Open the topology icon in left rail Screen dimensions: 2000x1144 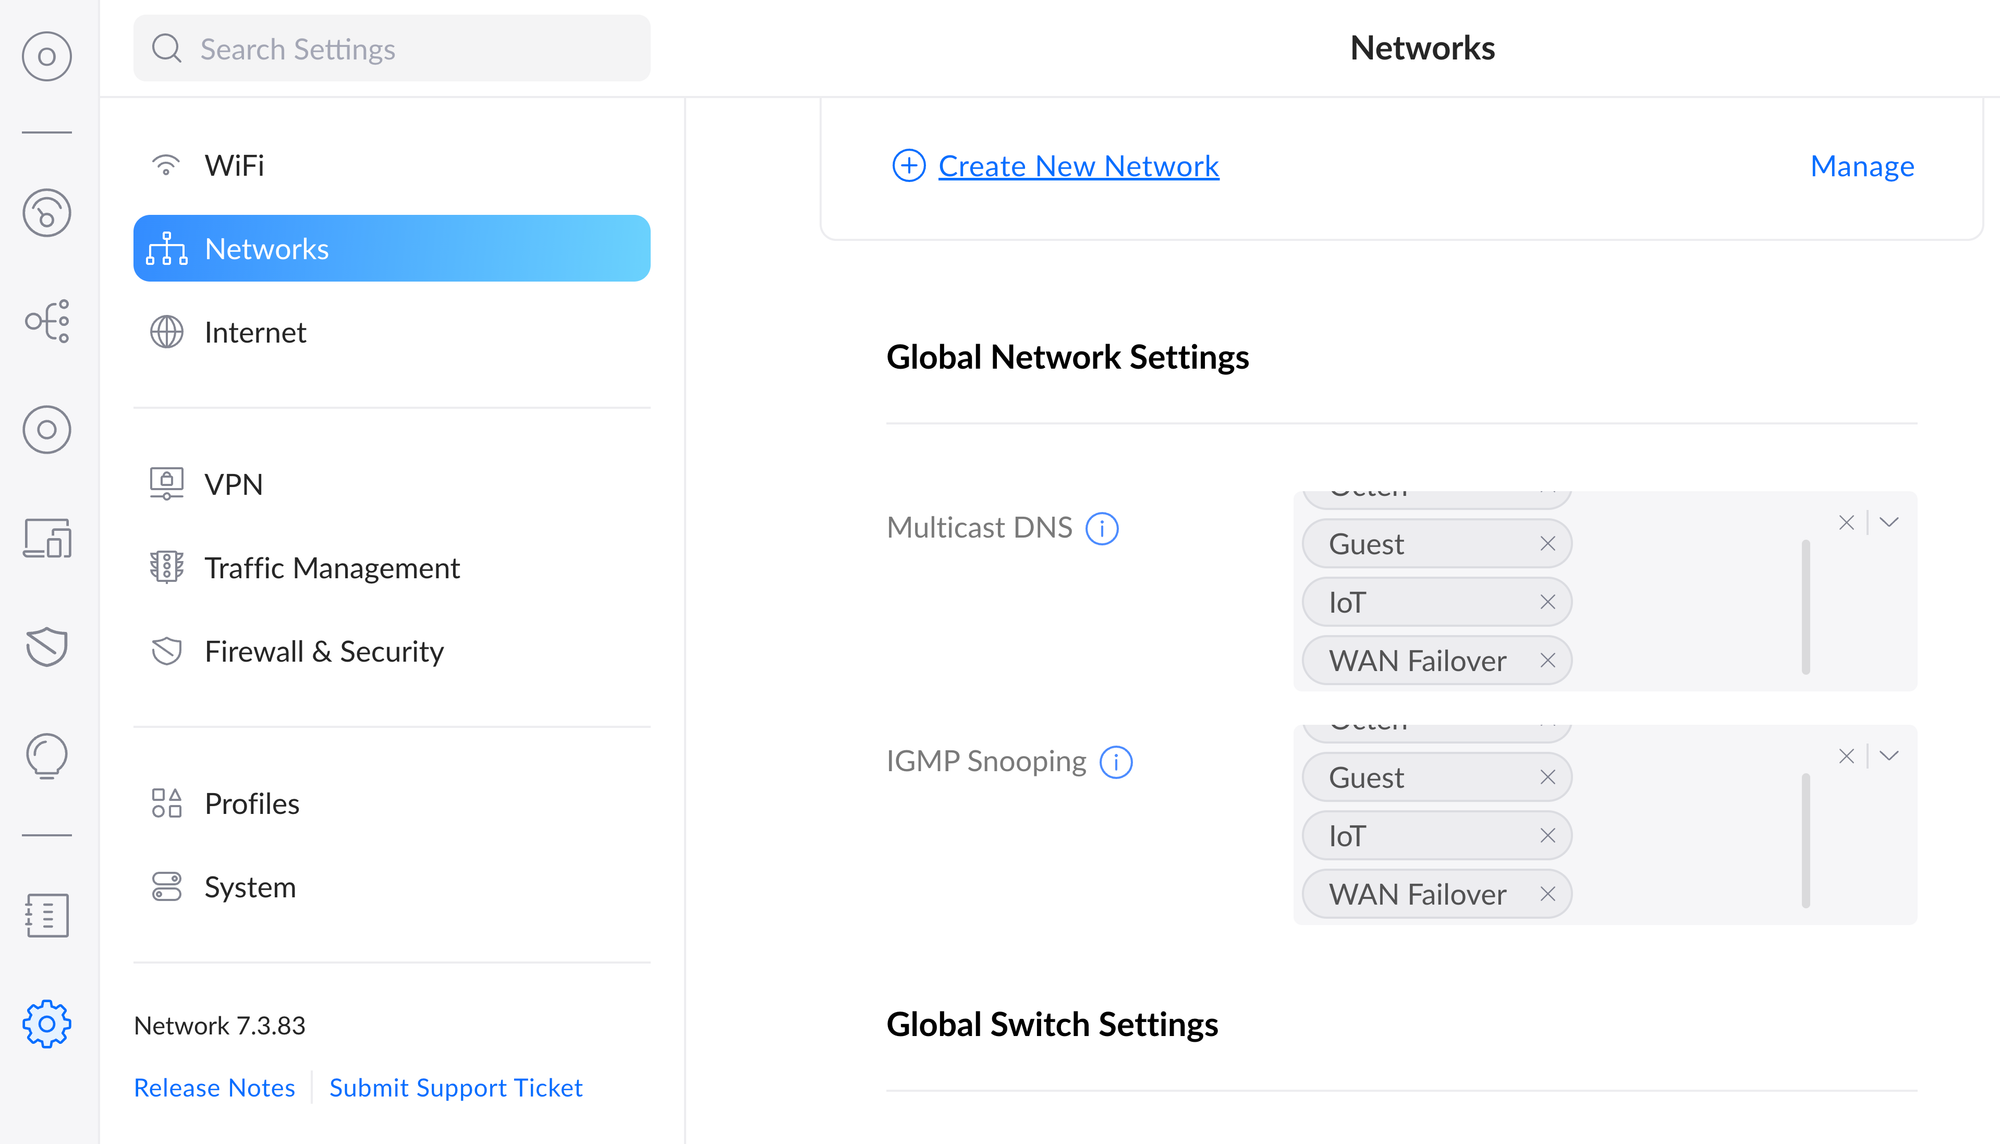tap(47, 321)
